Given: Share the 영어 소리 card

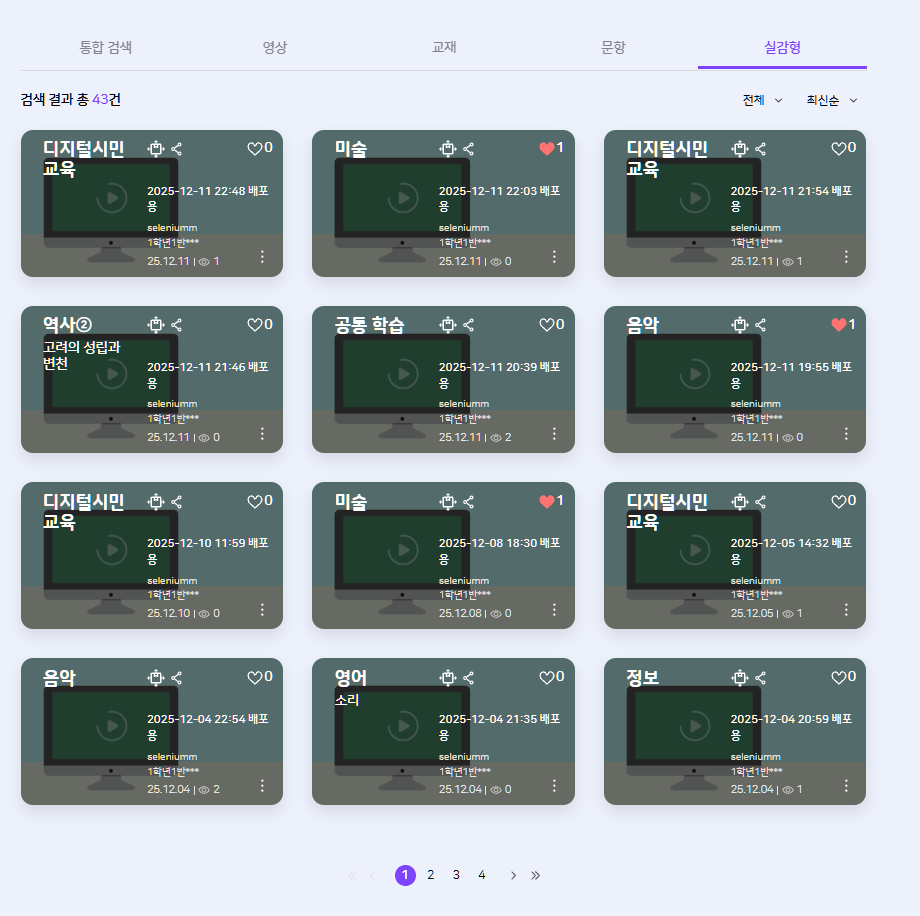Looking at the screenshot, I should (x=468, y=678).
